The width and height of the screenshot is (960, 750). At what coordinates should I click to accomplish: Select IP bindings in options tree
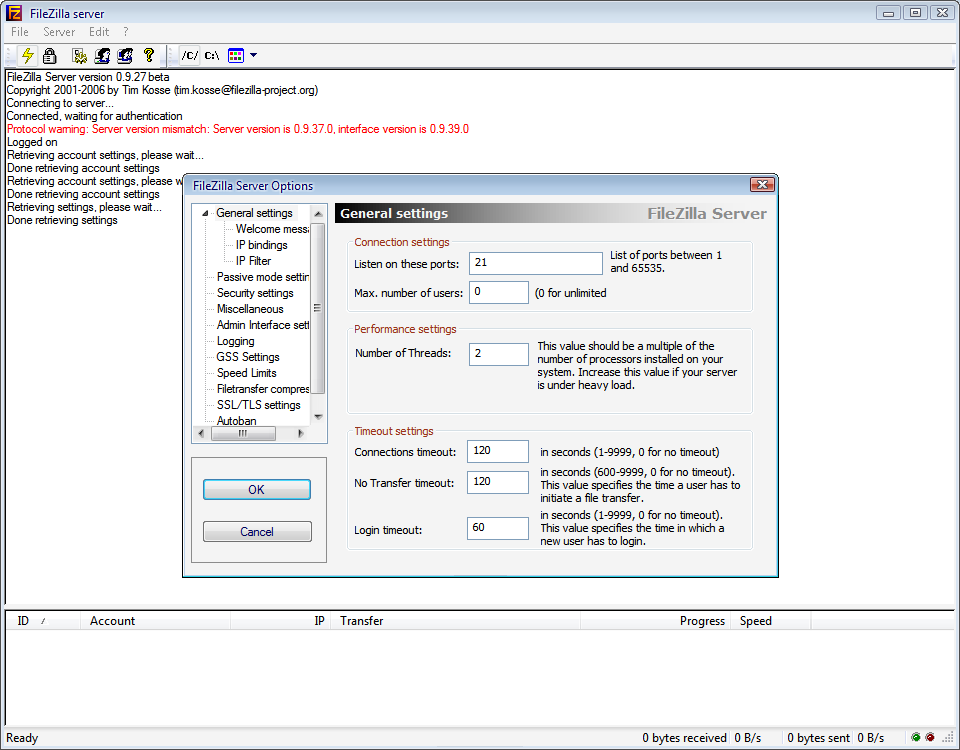pos(261,245)
